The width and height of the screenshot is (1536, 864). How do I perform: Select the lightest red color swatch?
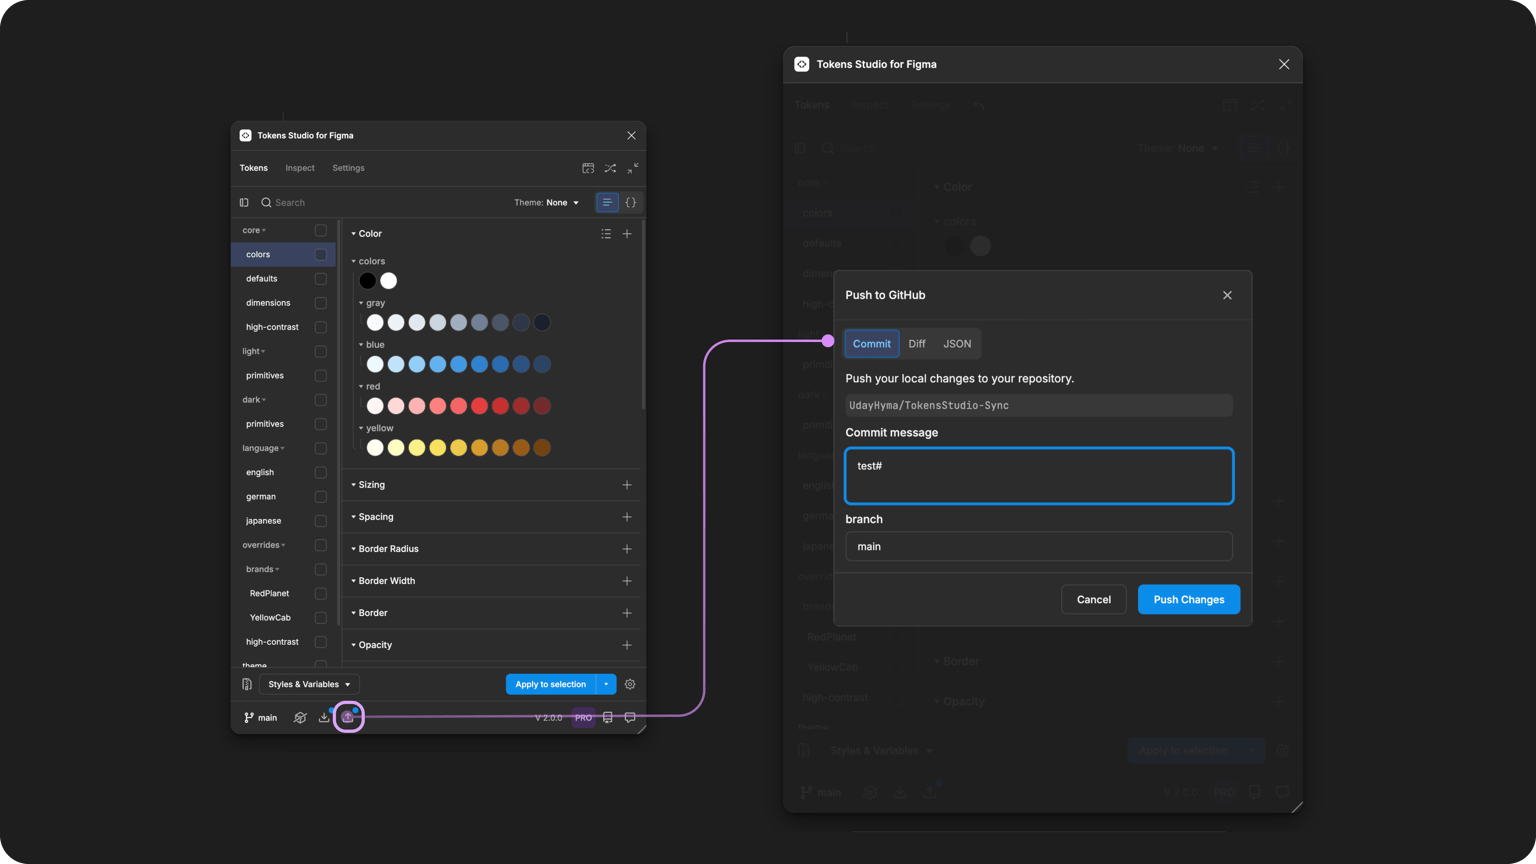(375, 406)
